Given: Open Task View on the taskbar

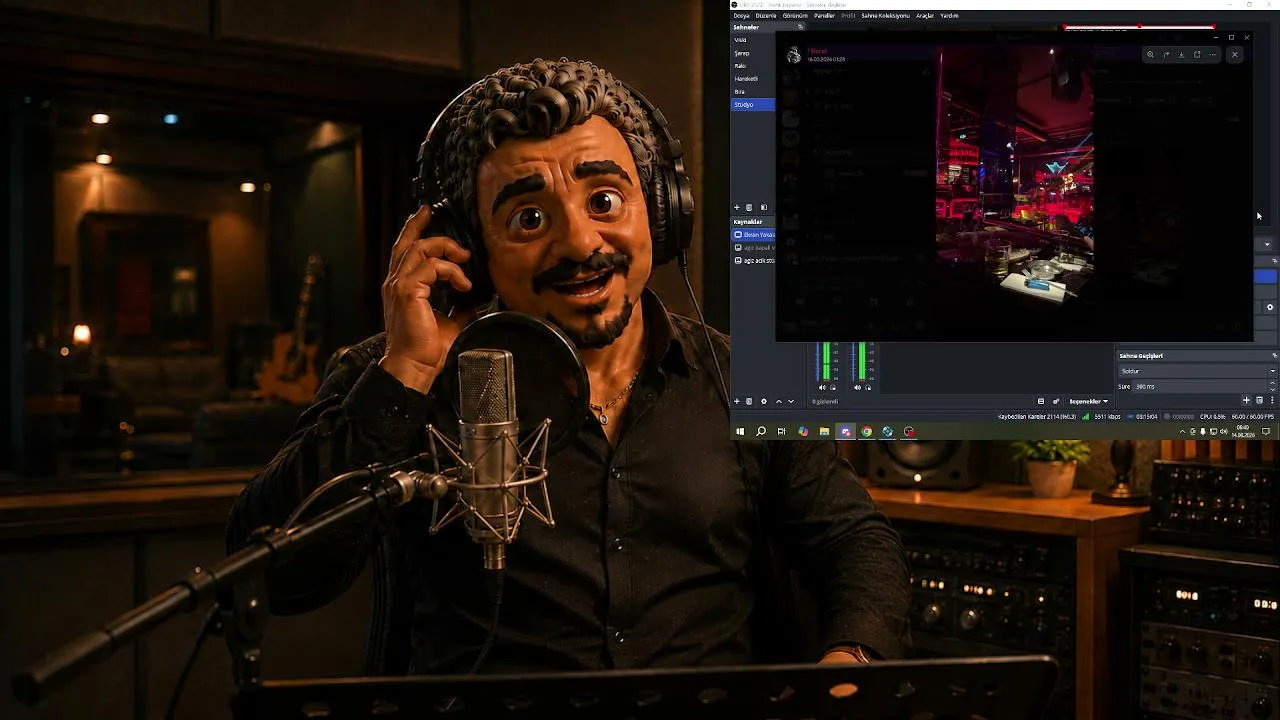Looking at the screenshot, I should (782, 432).
